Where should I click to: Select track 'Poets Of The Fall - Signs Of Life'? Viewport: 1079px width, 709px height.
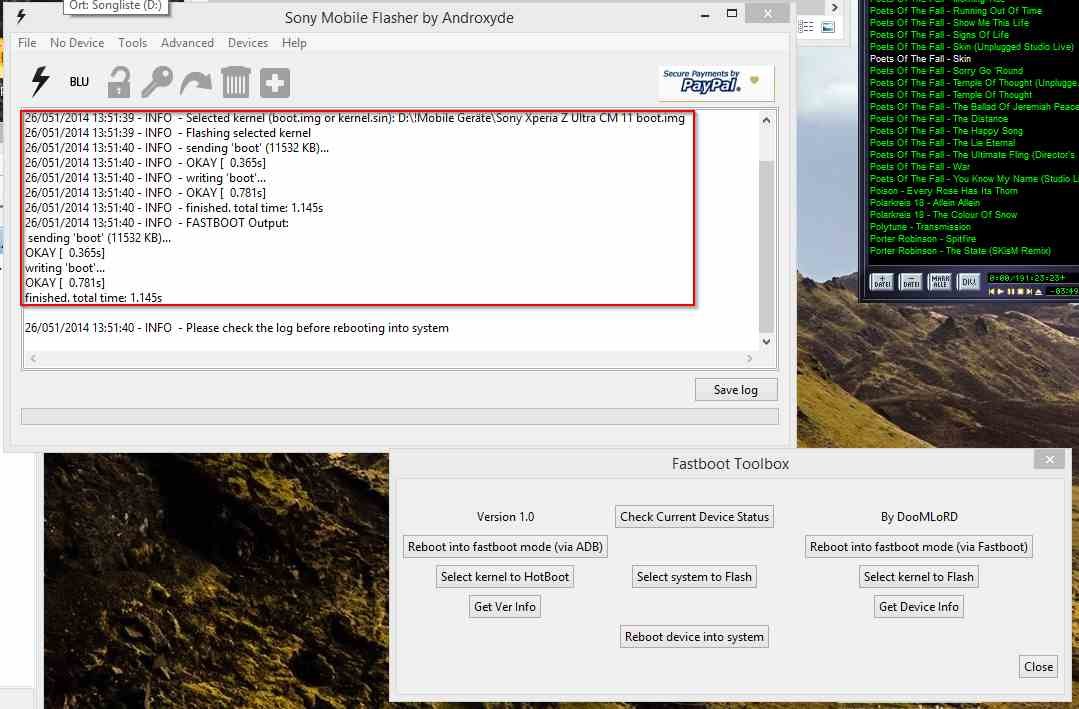click(x=939, y=34)
